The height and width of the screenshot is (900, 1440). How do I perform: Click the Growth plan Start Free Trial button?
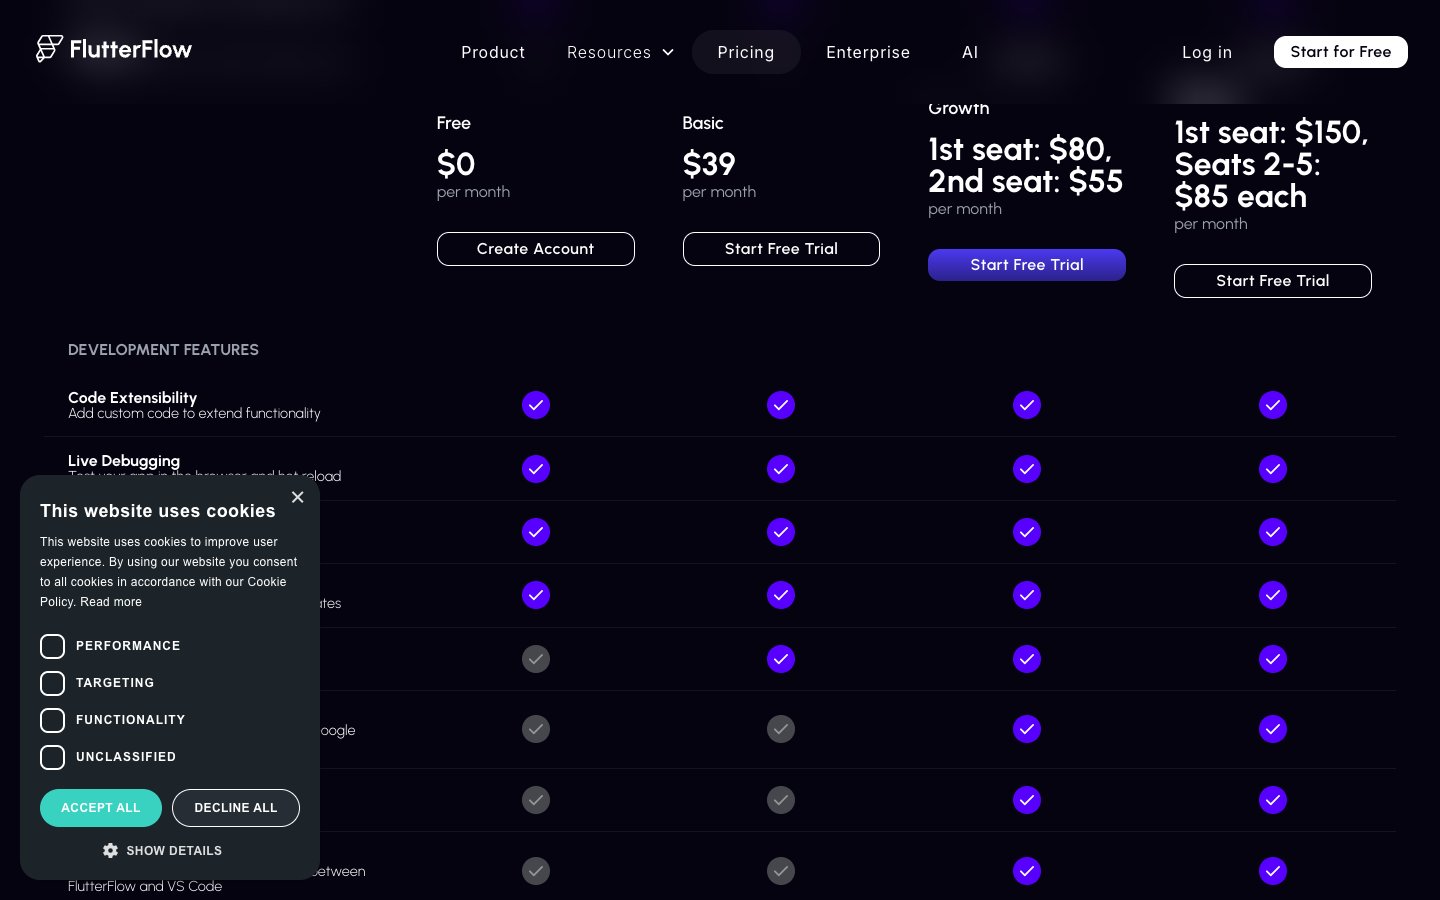click(x=1027, y=265)
